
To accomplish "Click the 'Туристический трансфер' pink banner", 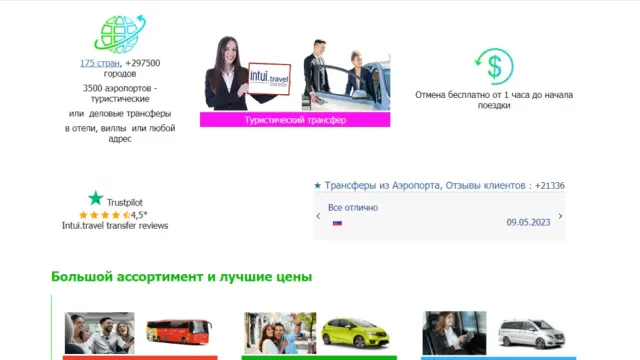I will tap(295, 120).
